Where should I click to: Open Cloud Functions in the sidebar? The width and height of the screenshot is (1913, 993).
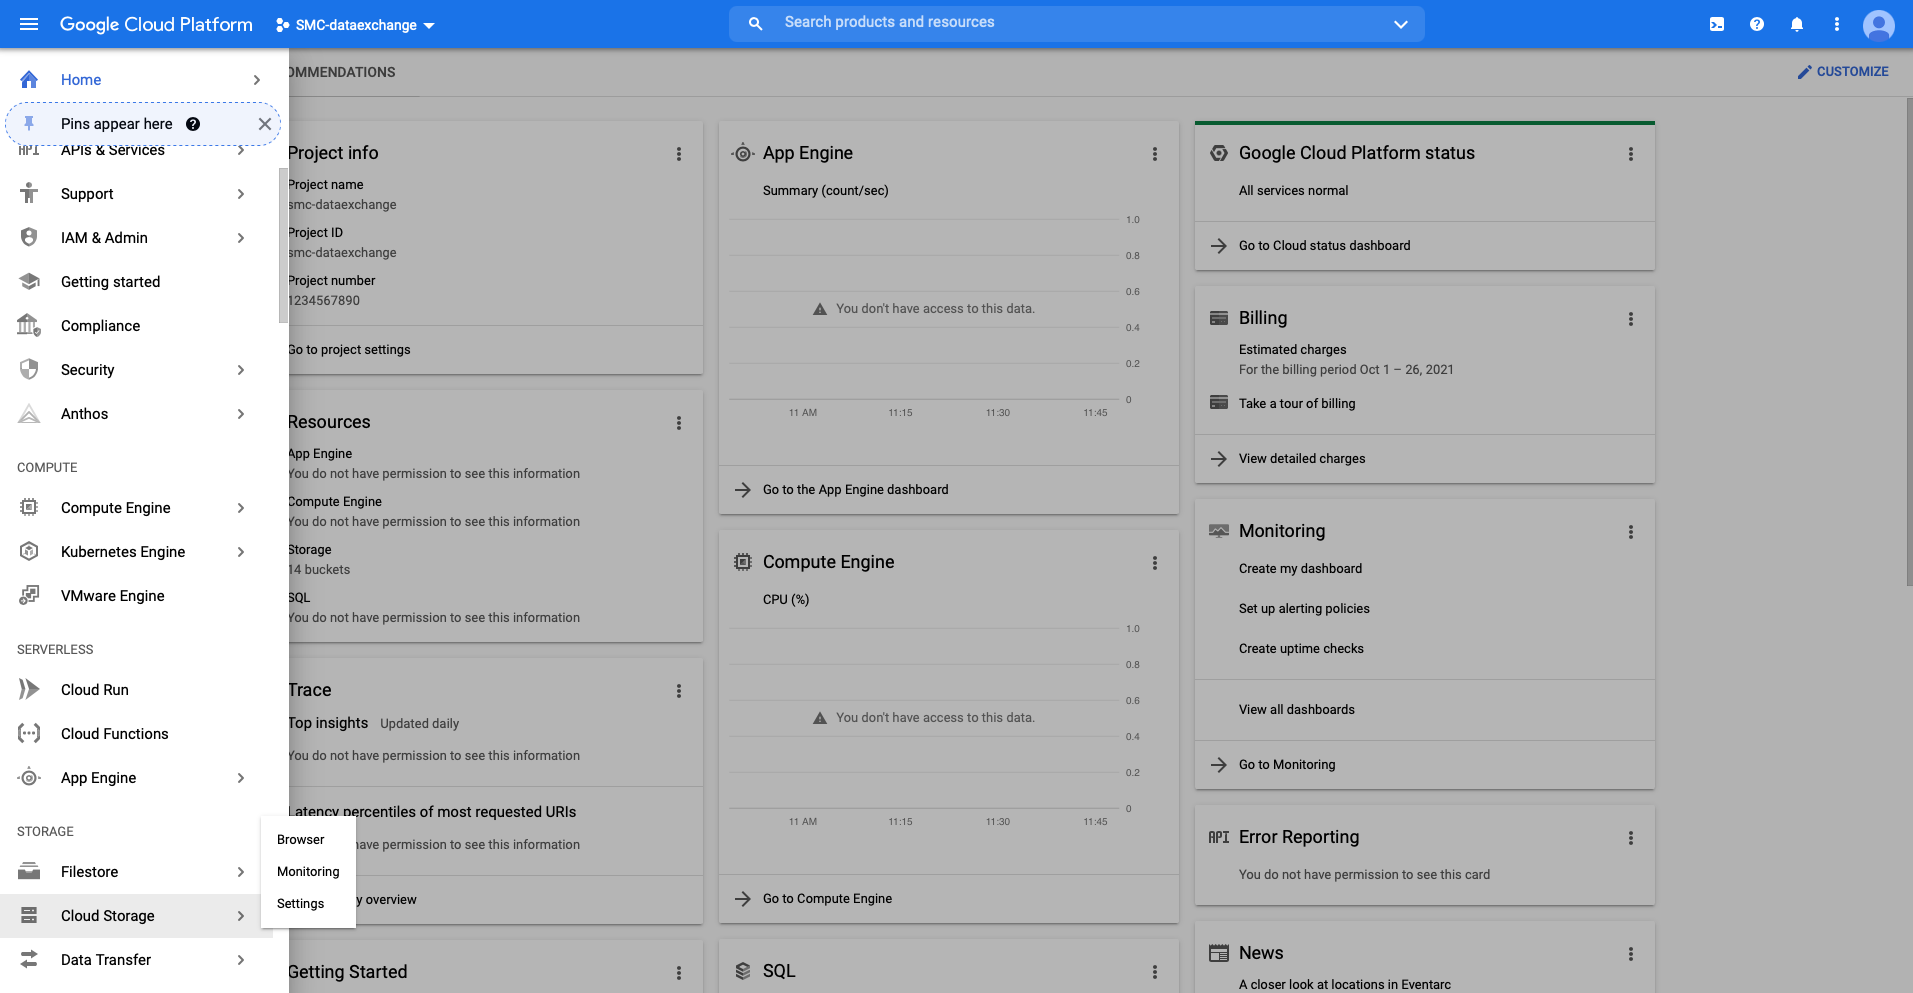114,734
